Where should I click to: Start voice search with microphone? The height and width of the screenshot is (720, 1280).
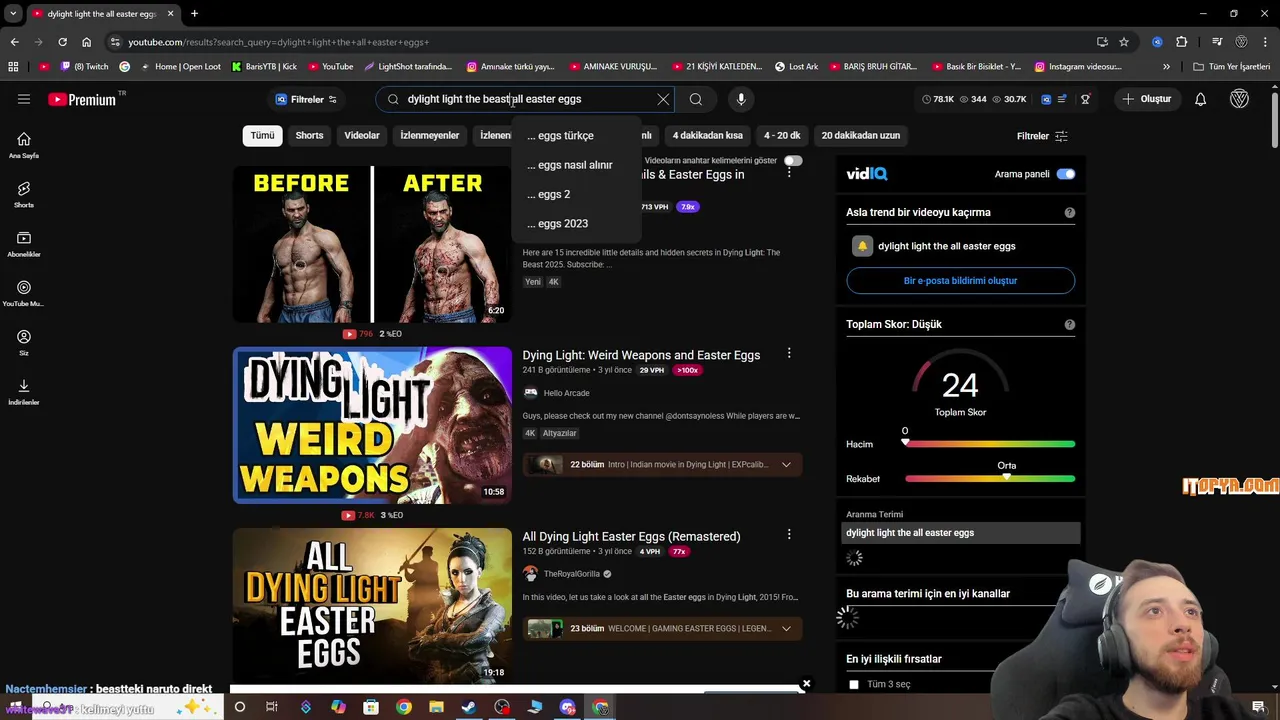click(741, 99)
